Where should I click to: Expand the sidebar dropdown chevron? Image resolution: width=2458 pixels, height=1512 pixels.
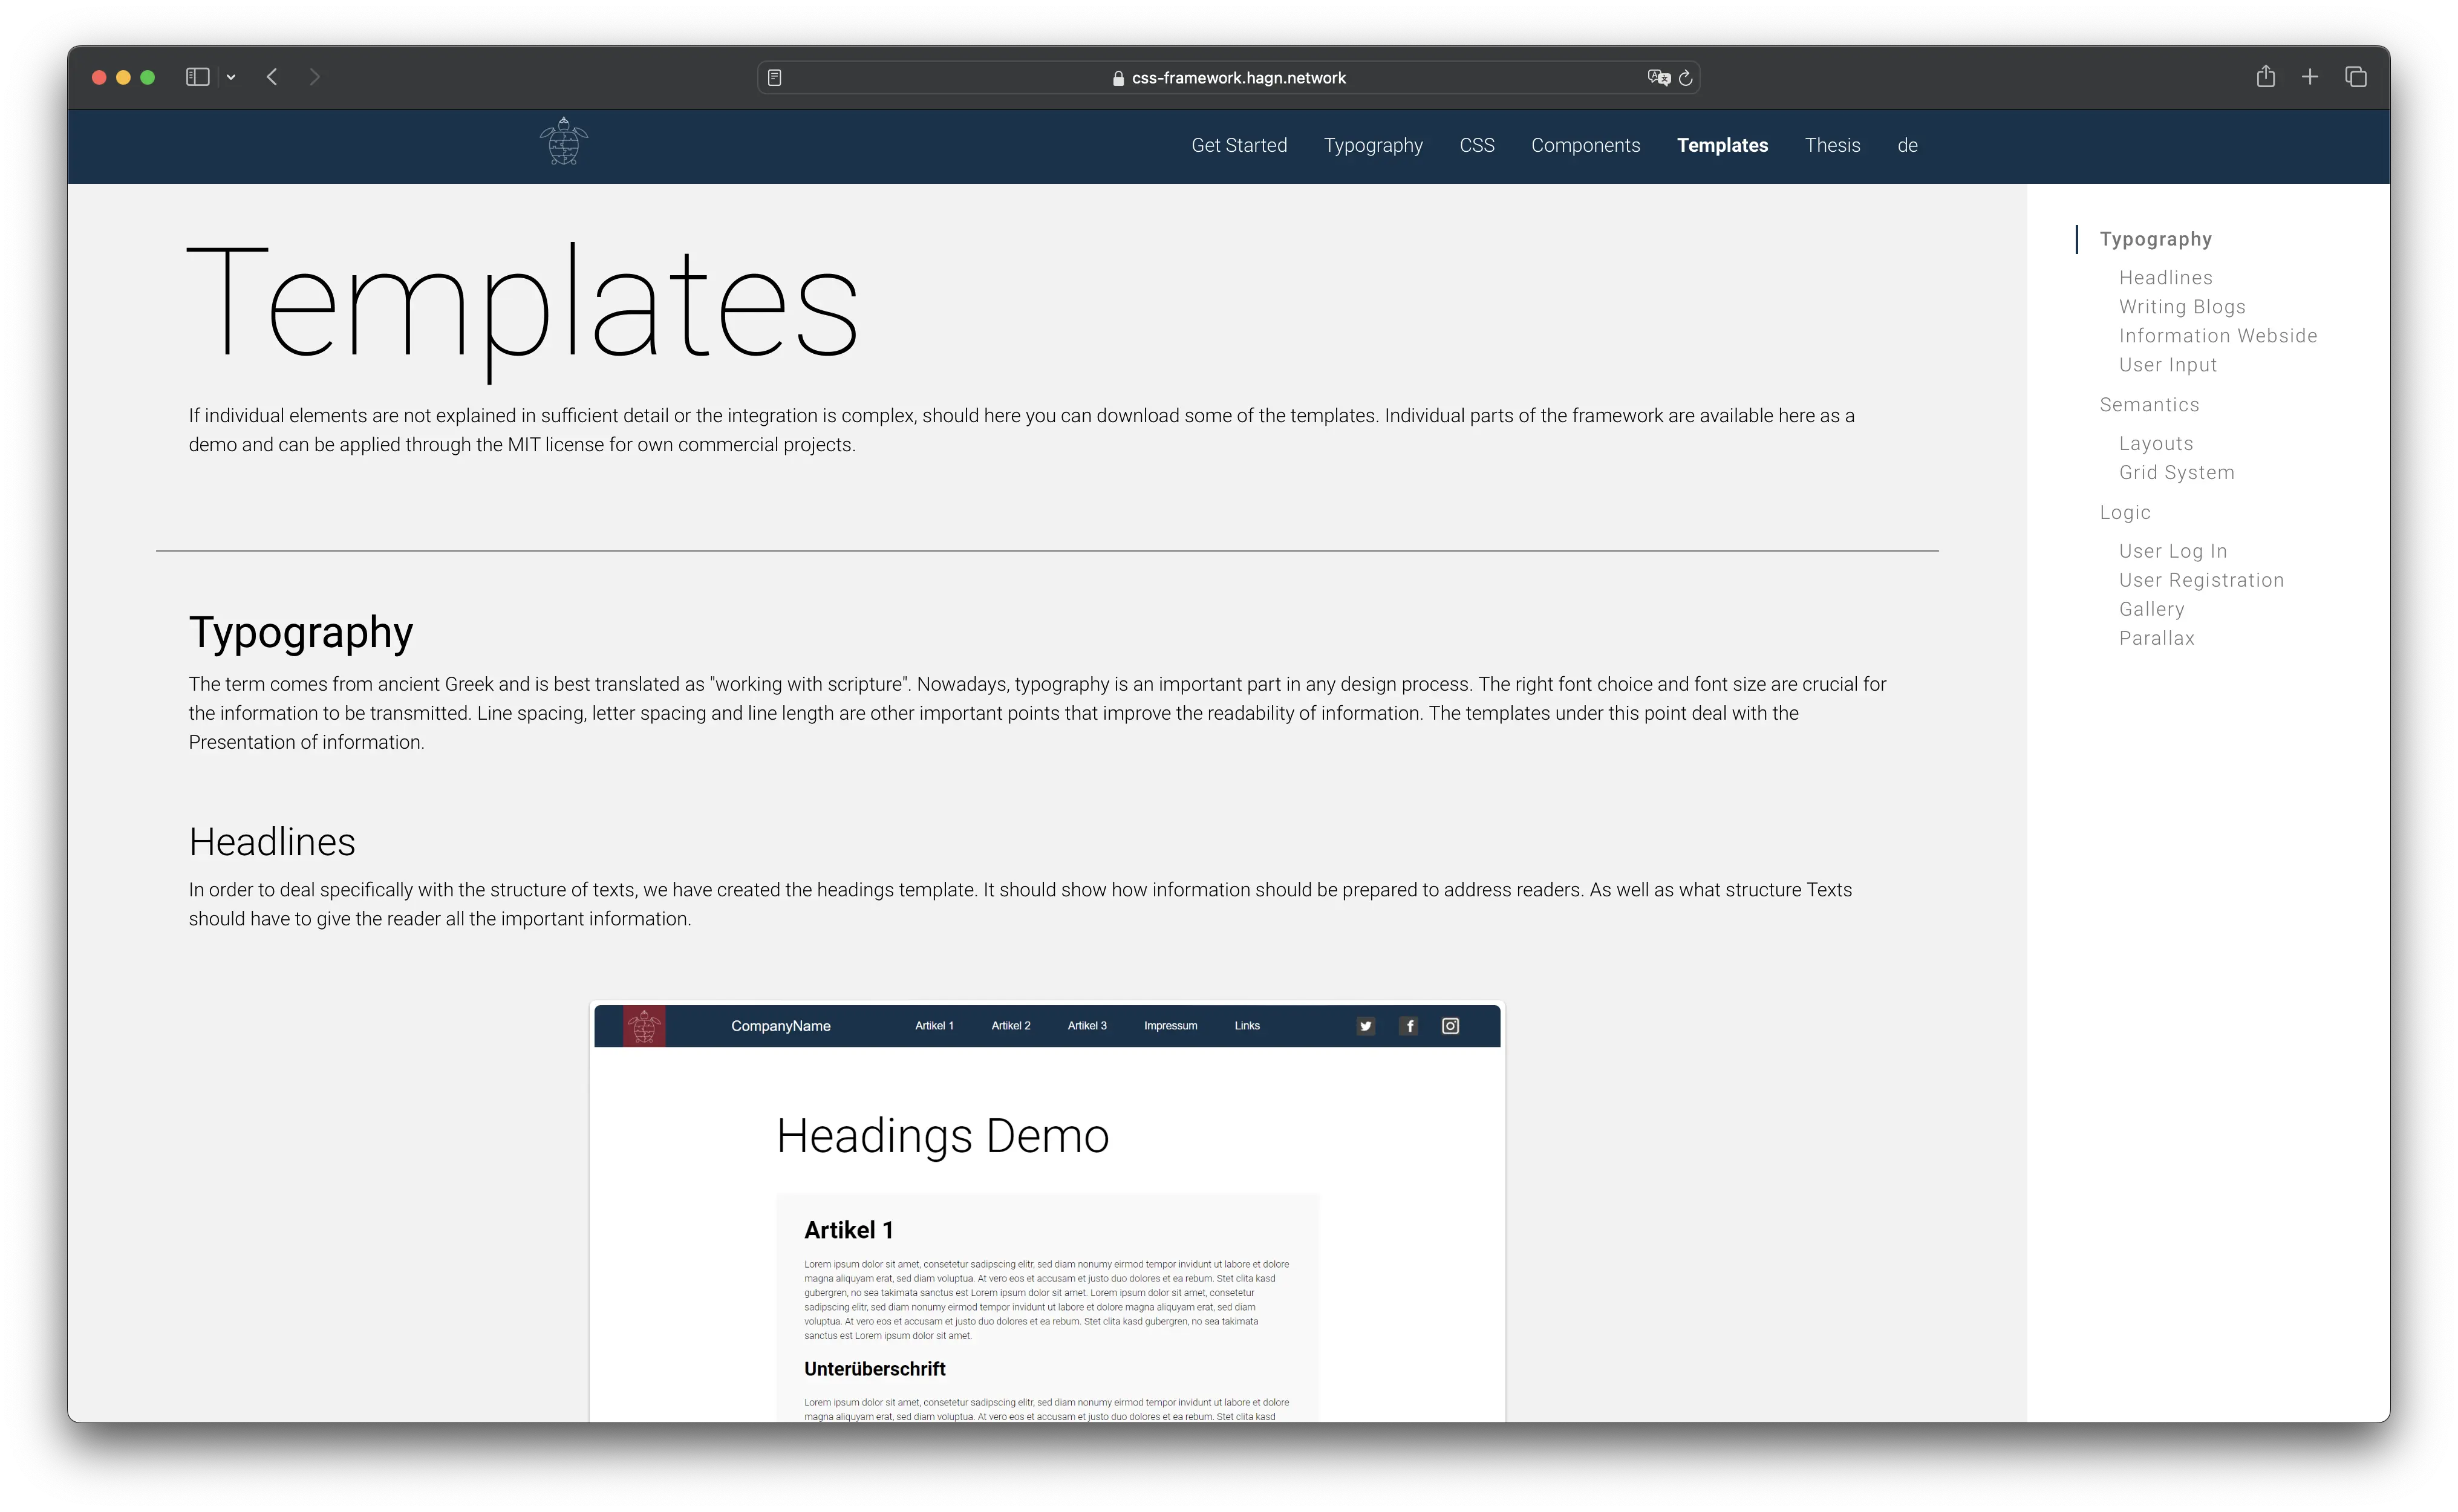(231, 77)
